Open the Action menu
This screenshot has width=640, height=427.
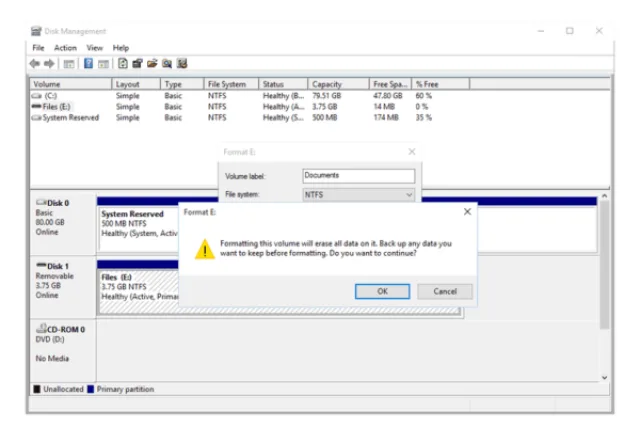point(65,48)
